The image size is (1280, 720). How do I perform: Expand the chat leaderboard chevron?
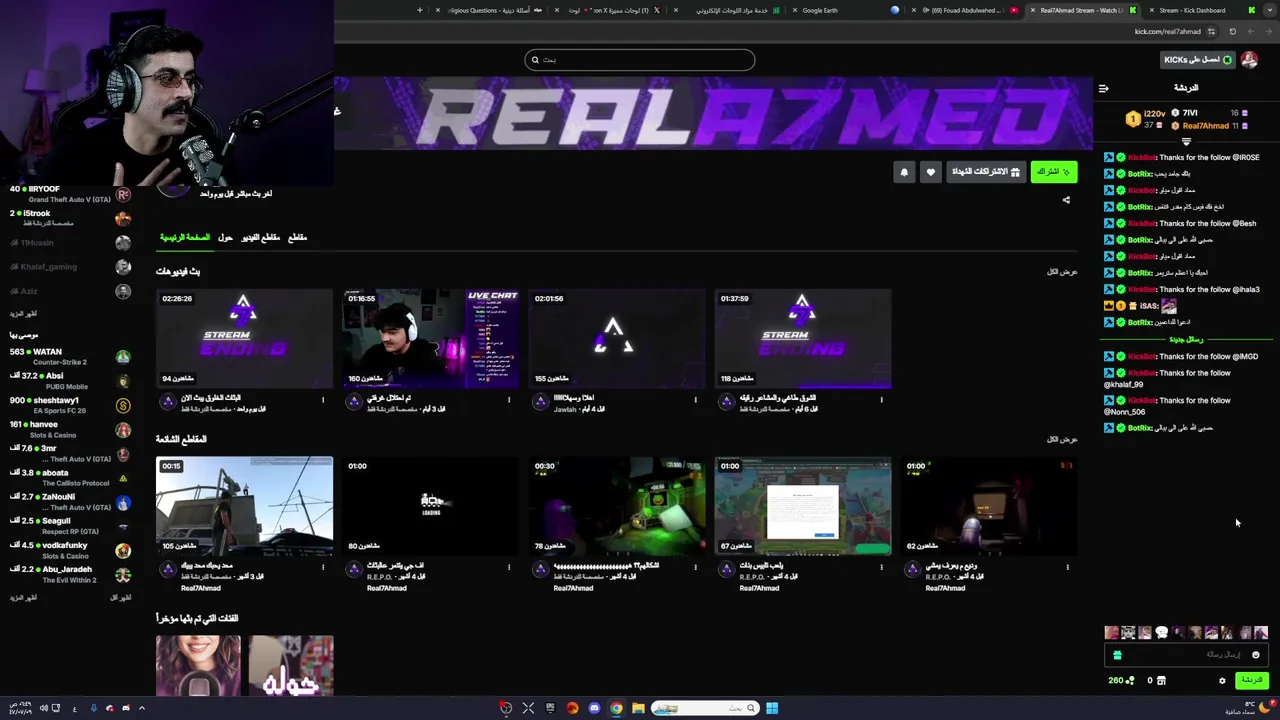1186,142
